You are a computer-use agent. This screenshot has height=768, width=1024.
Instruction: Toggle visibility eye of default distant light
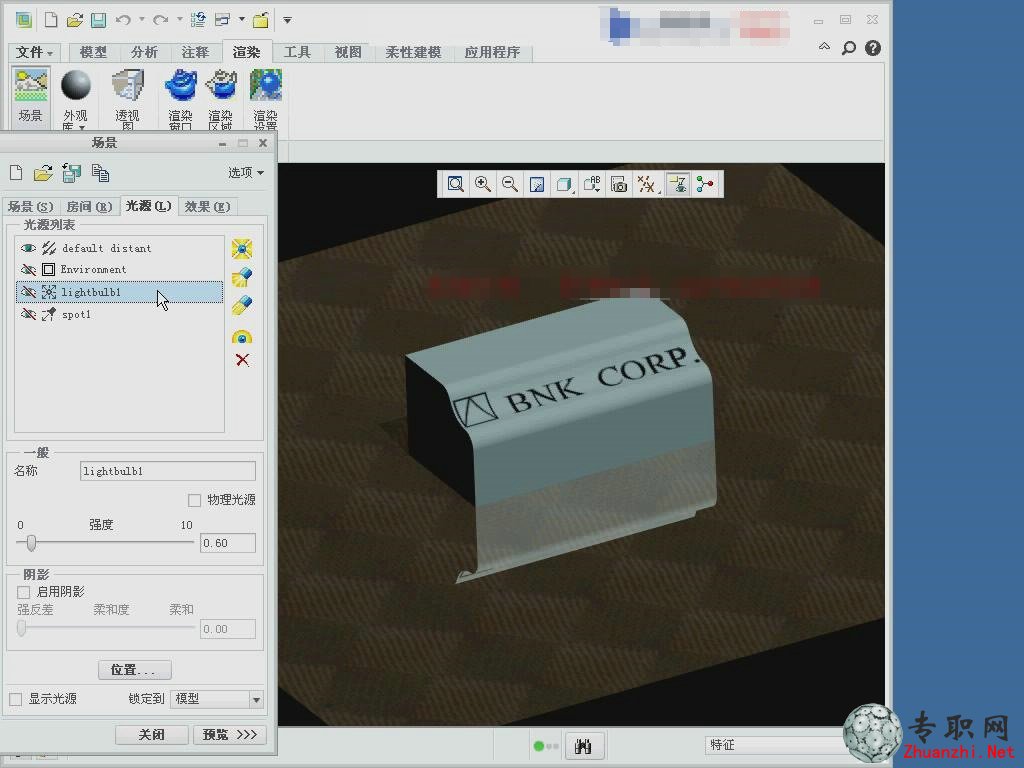click(x=28, y=248)
